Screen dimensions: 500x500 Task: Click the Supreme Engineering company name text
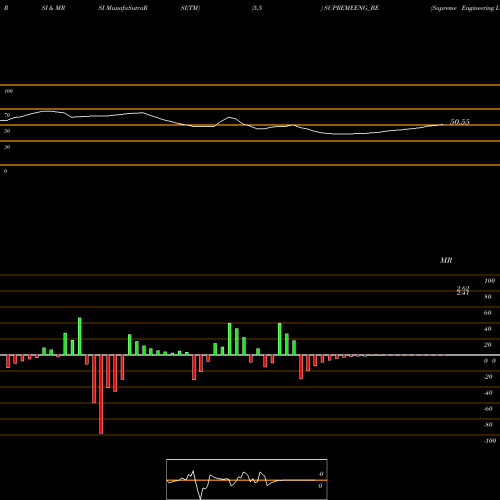tap(465, 8)
